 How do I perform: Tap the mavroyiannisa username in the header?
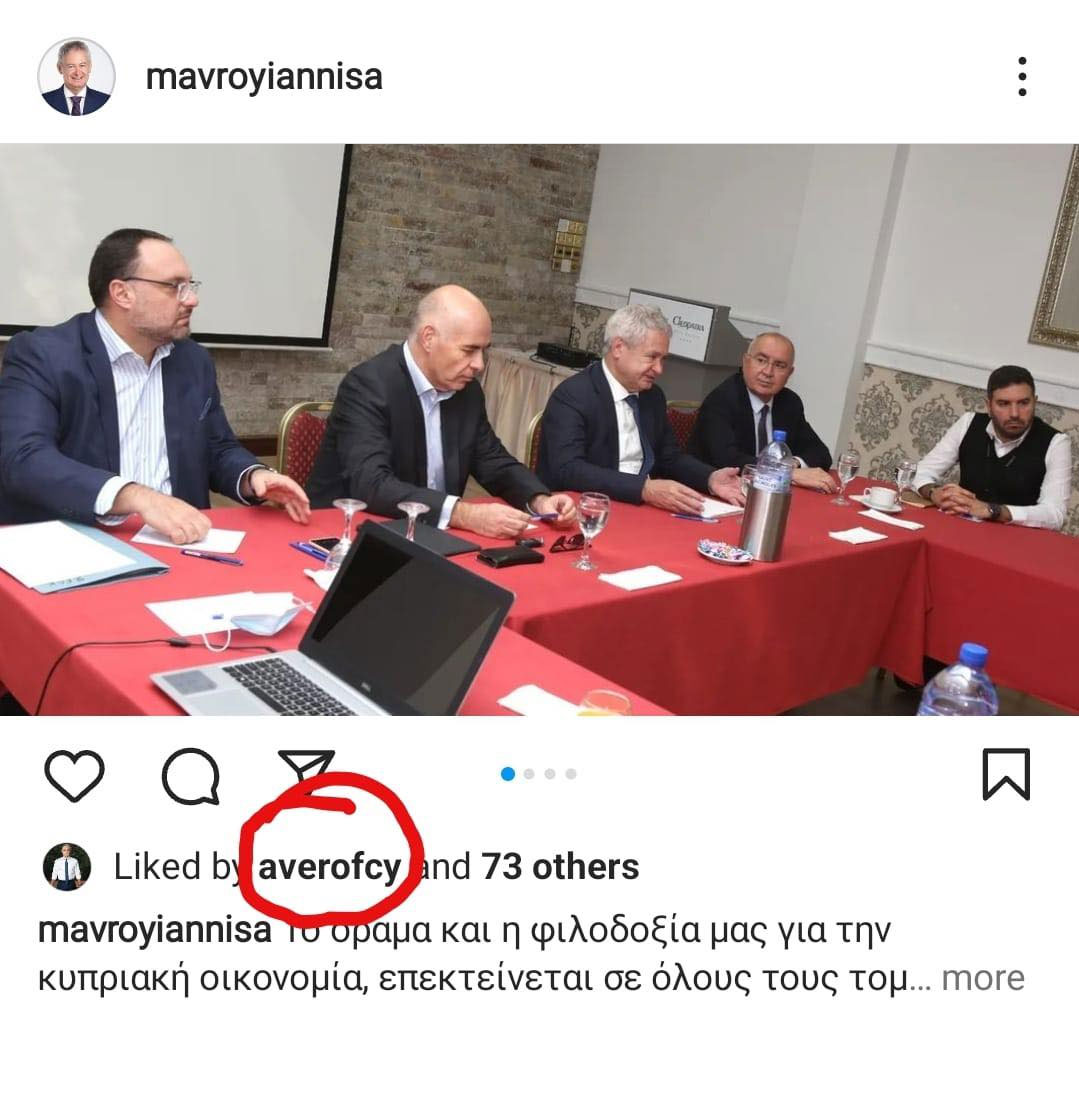click(264, 77)
